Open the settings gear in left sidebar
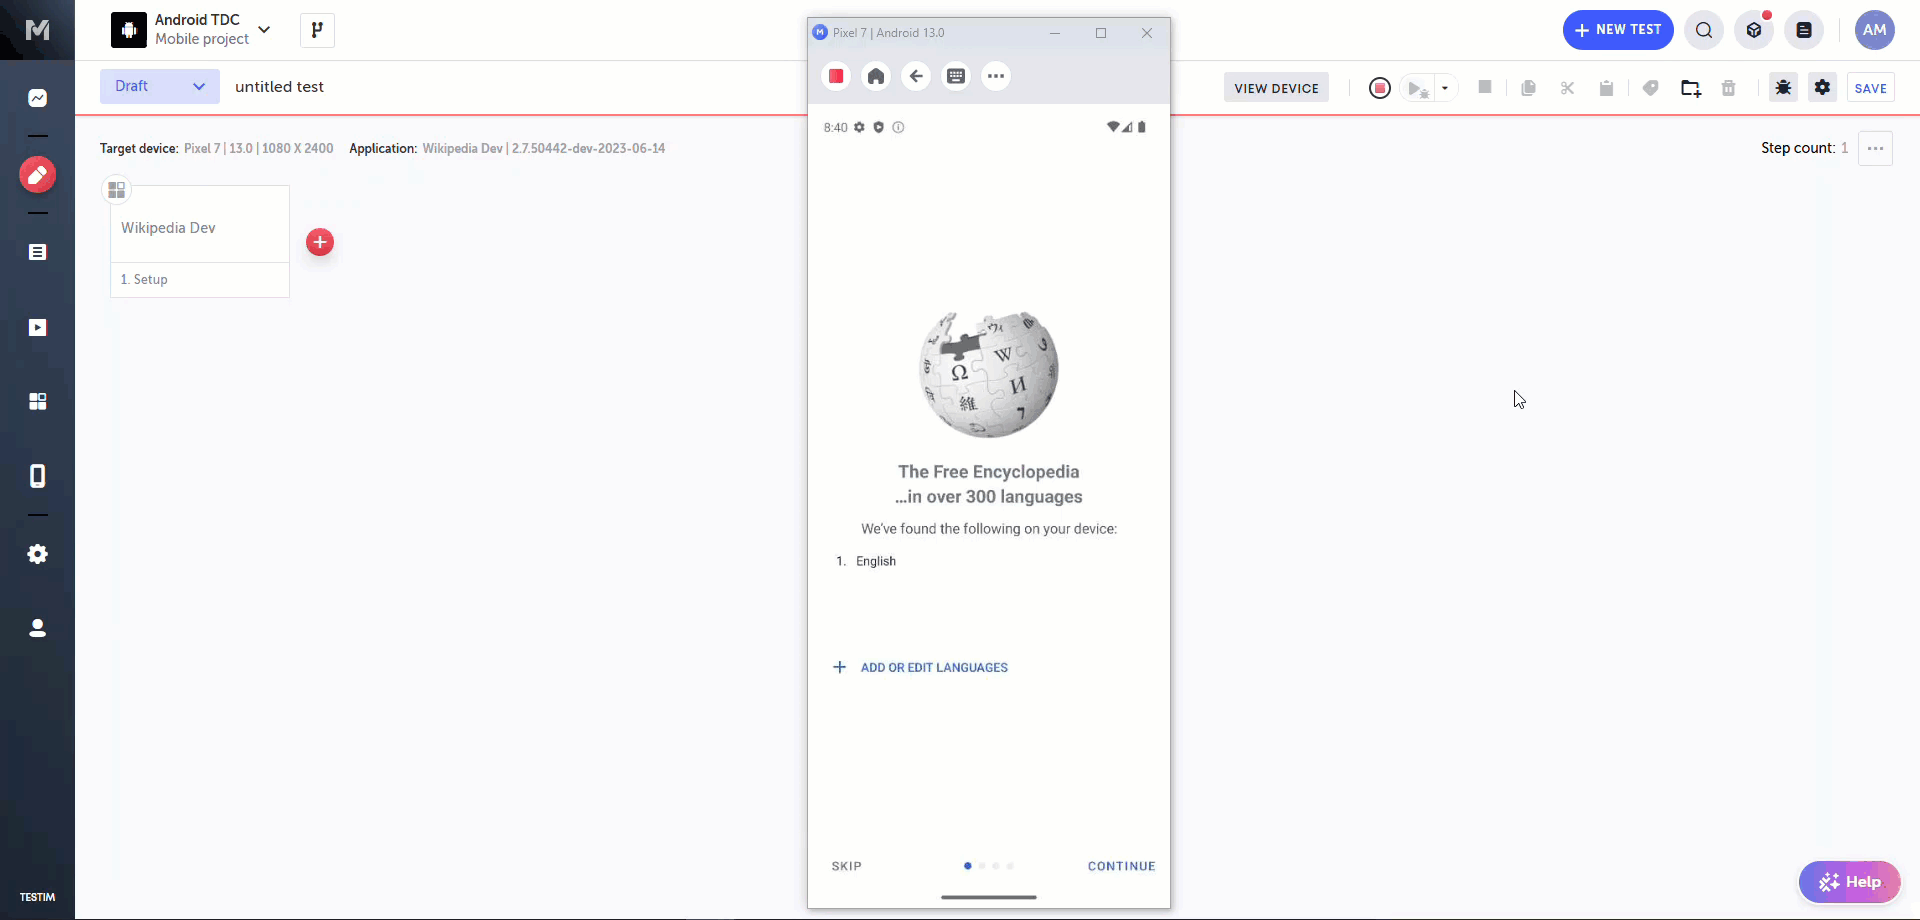1920x920 pixels. (x=37, y=554)
